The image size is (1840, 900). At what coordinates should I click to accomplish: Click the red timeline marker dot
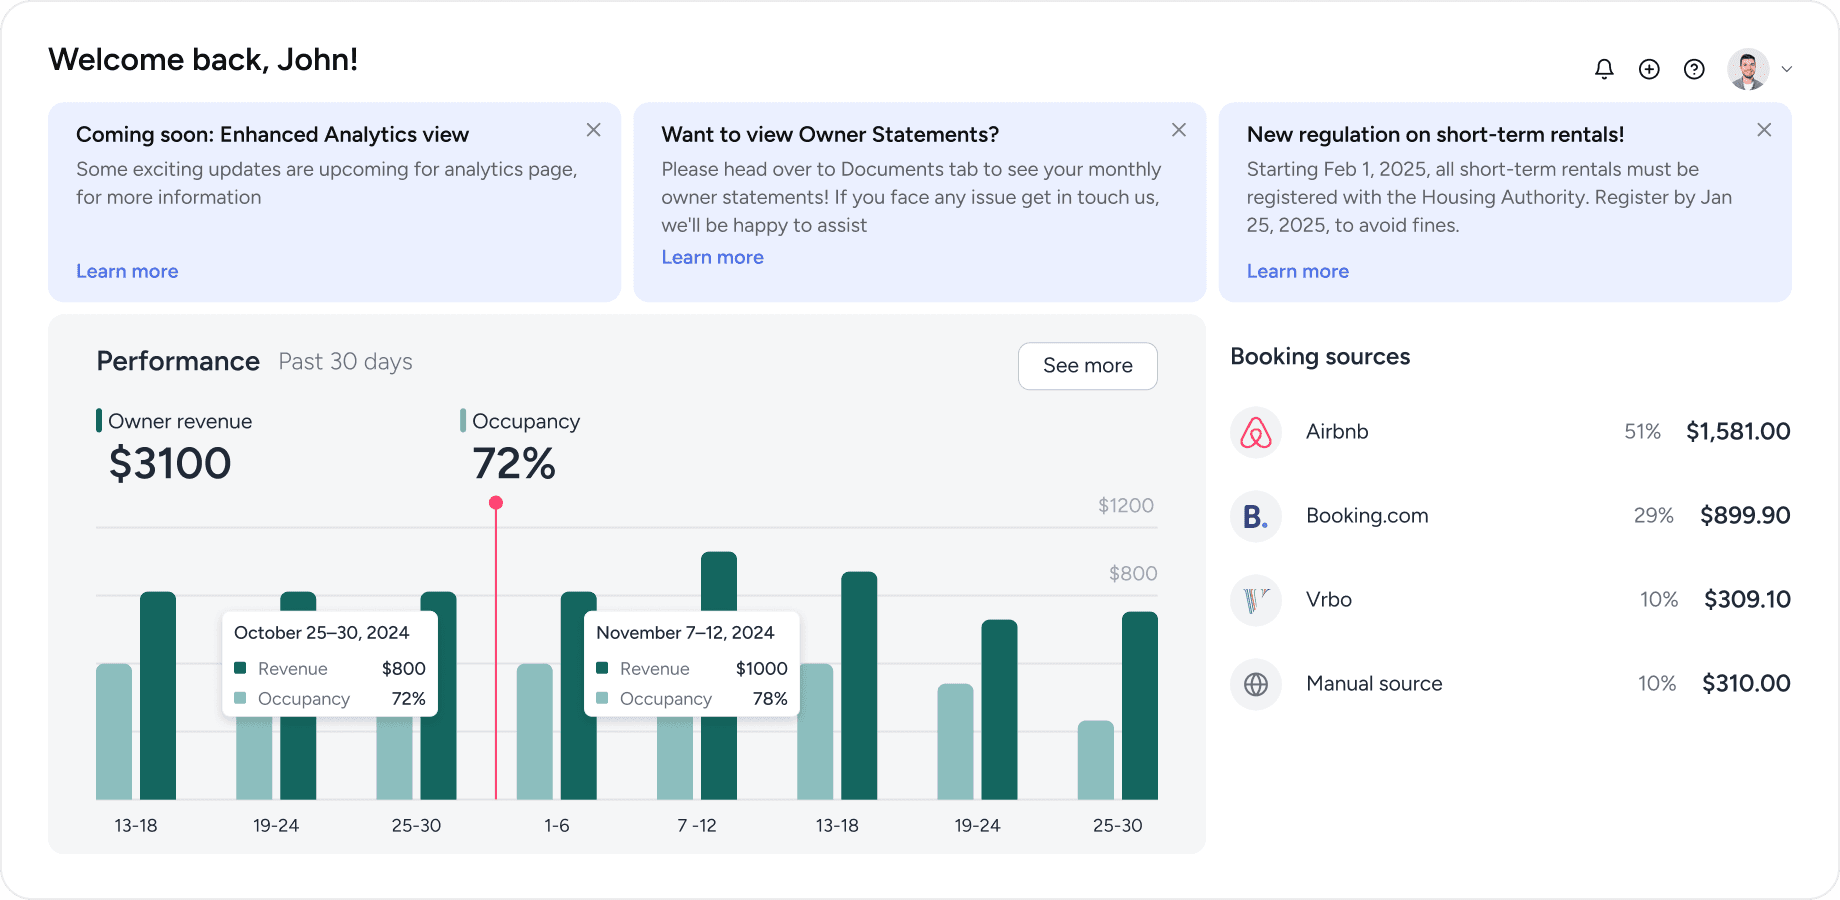(496, 503)
